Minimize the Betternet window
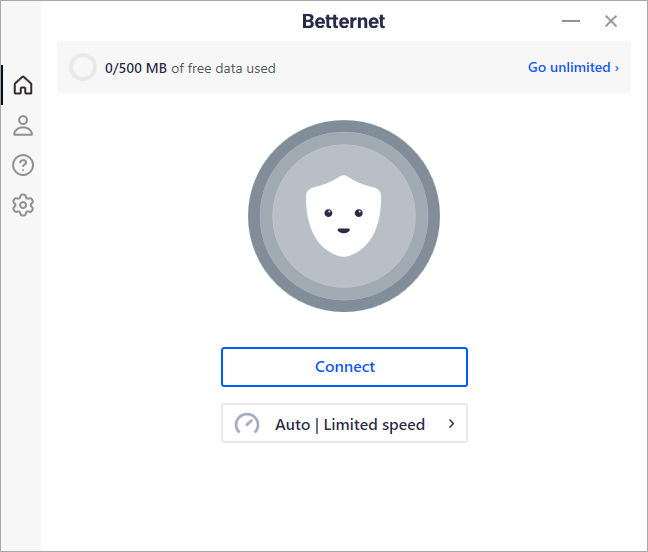 coord(571,21)
